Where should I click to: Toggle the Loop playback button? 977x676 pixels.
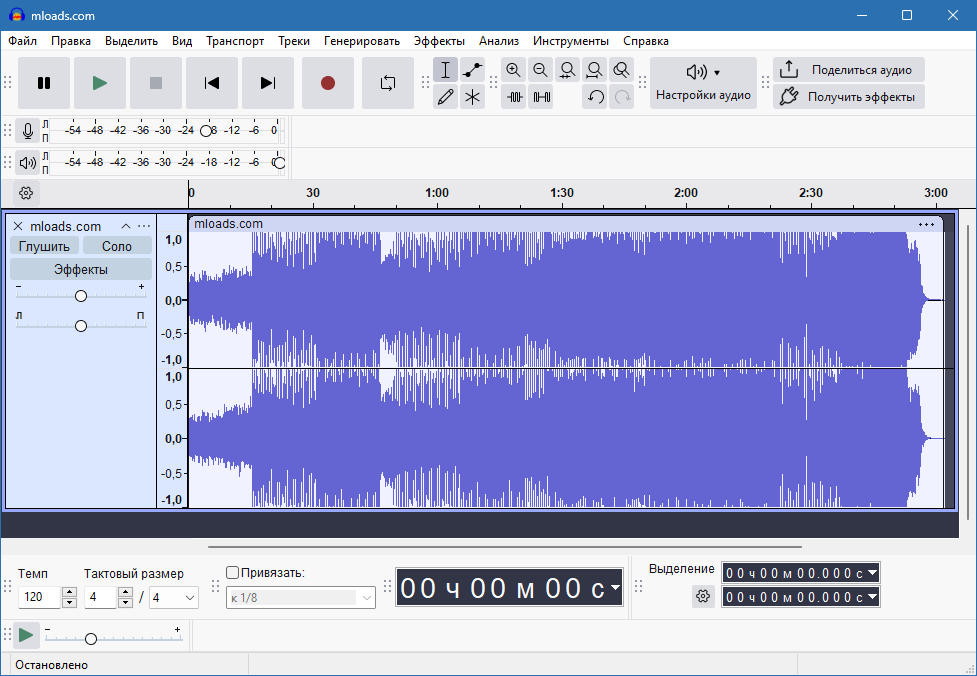(388, 83)
